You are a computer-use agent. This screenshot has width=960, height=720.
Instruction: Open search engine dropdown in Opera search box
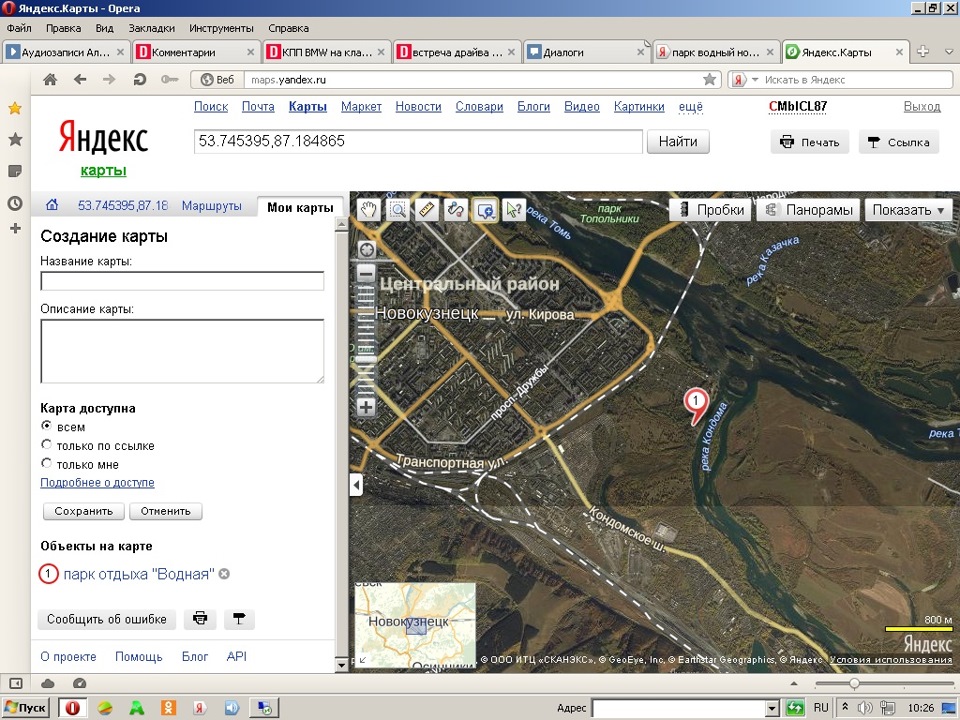tap(755, 80)
